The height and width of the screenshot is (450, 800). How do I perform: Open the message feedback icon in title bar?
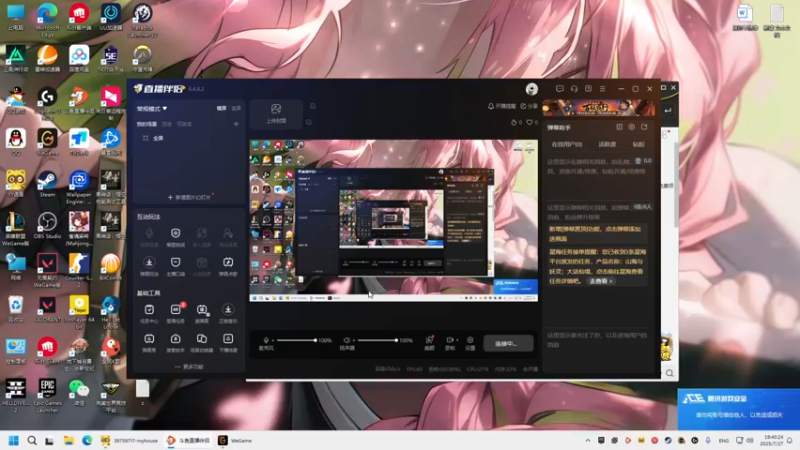560,88
